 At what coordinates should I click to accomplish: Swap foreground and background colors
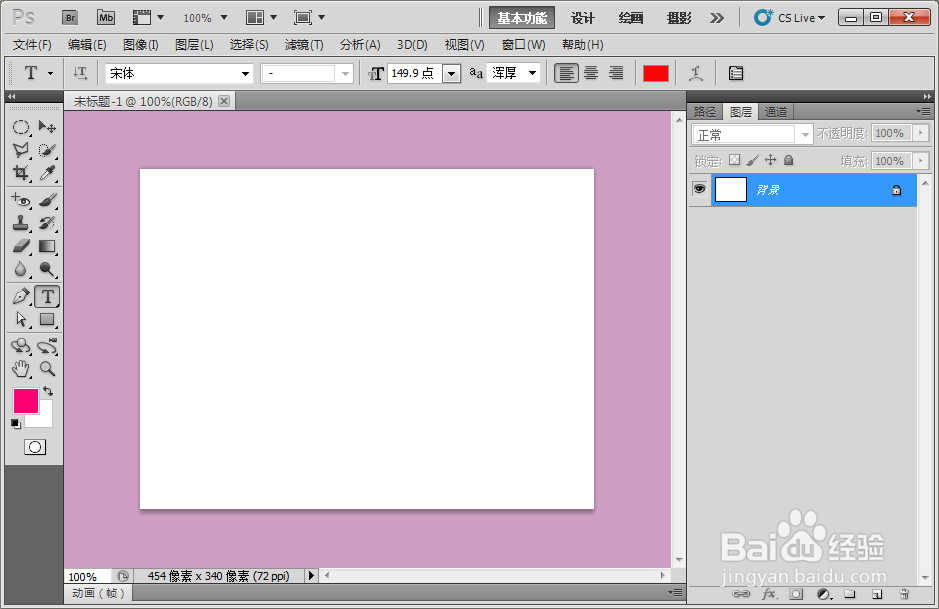pos(48,391)
